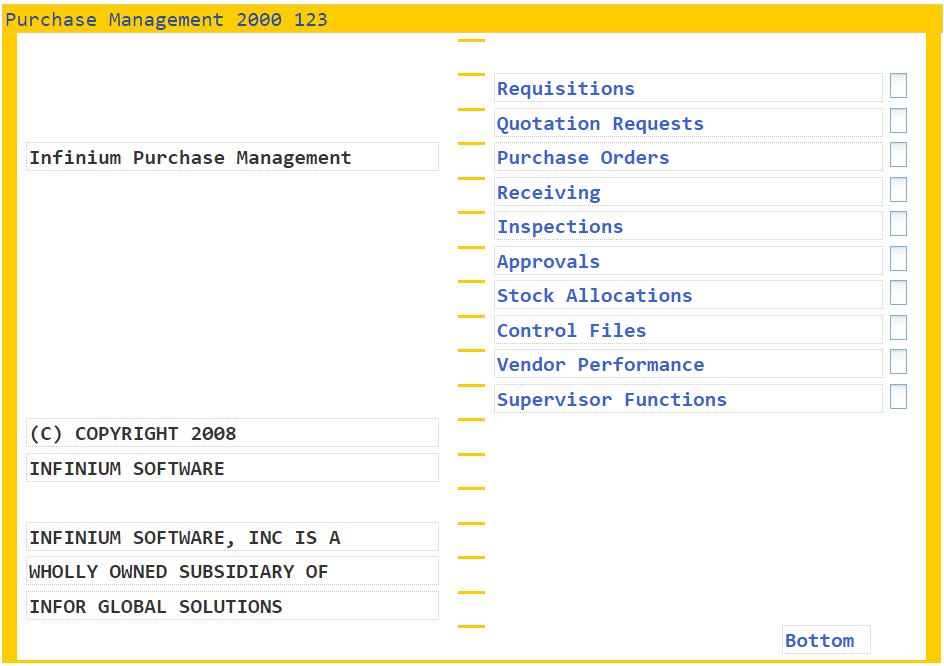Go to Purchase Orders
The width and height of the screenshot is (944, 666).
(688, 158)
